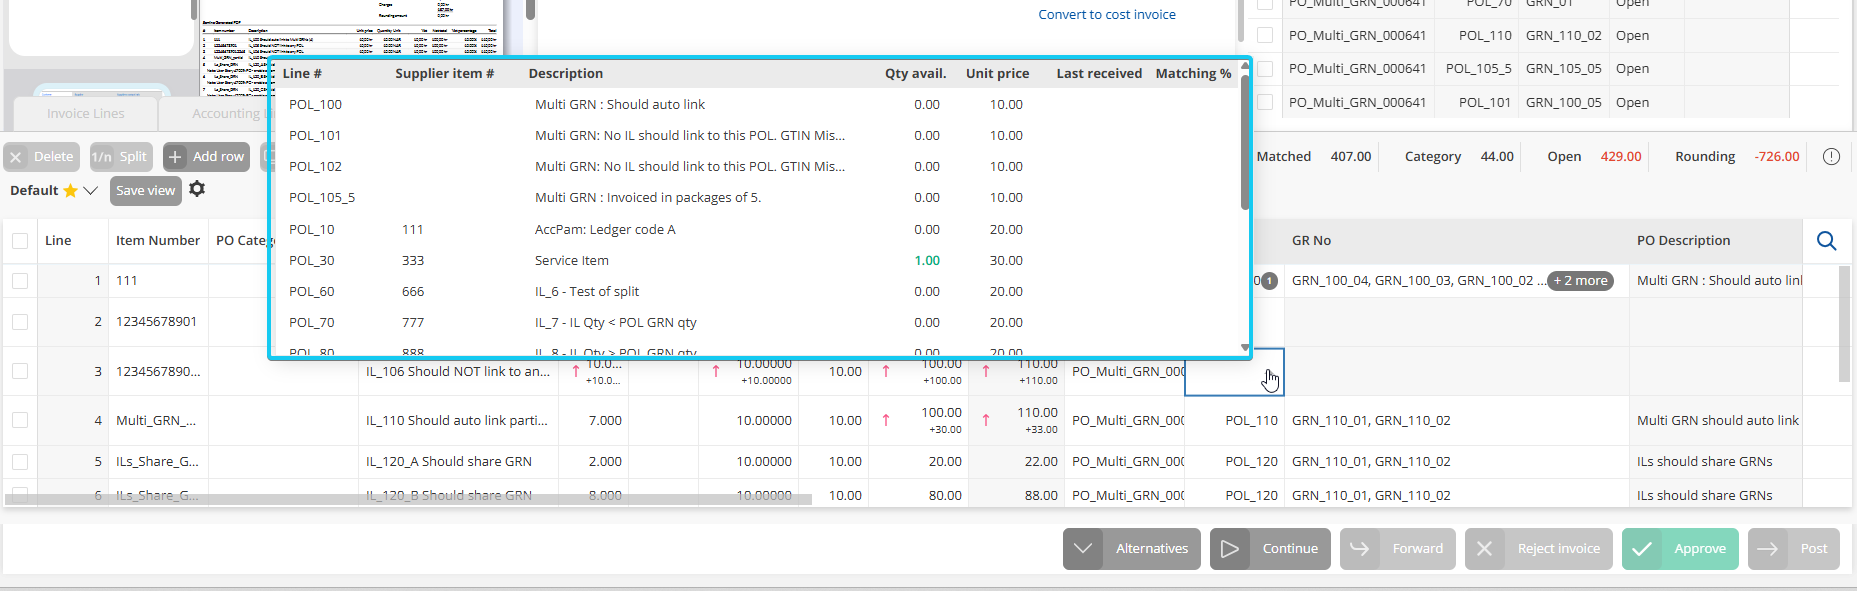Follow the Convert to cost invoice link
1857x591 pixels.
1107,15
